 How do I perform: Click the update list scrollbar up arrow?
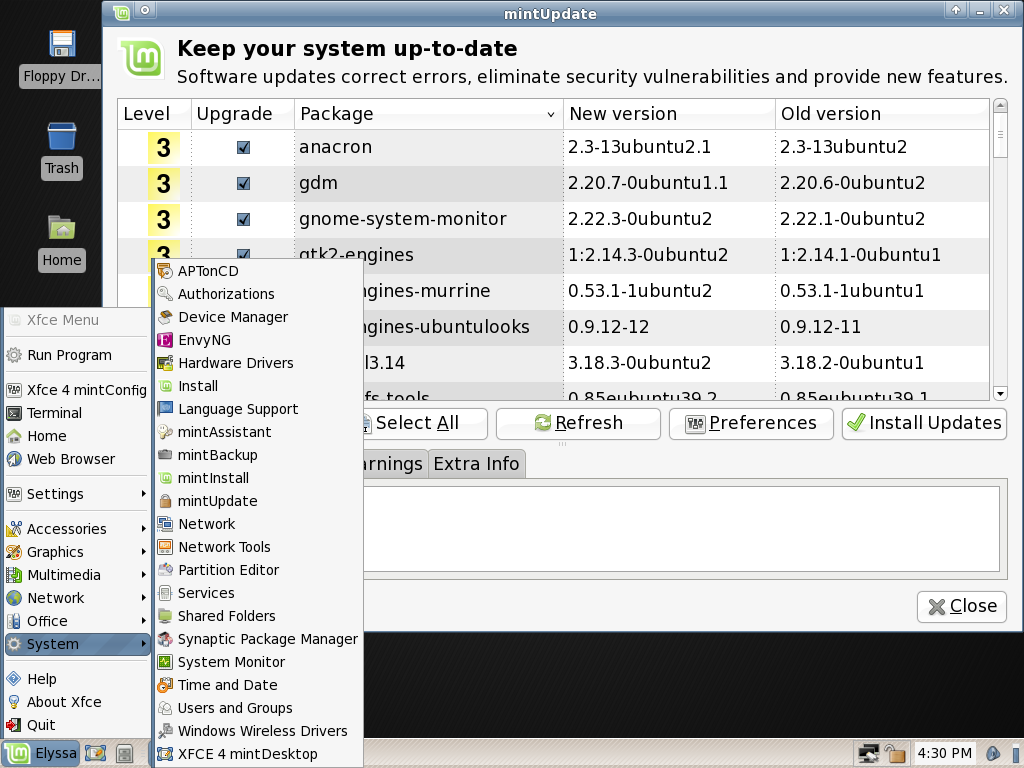coord(1000,106)
